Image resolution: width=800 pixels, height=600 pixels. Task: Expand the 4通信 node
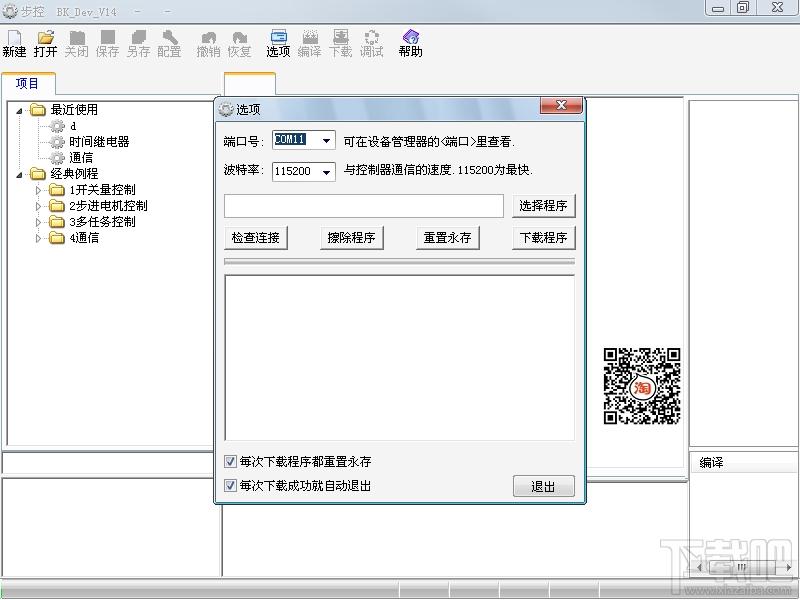[x=38, y=238]
